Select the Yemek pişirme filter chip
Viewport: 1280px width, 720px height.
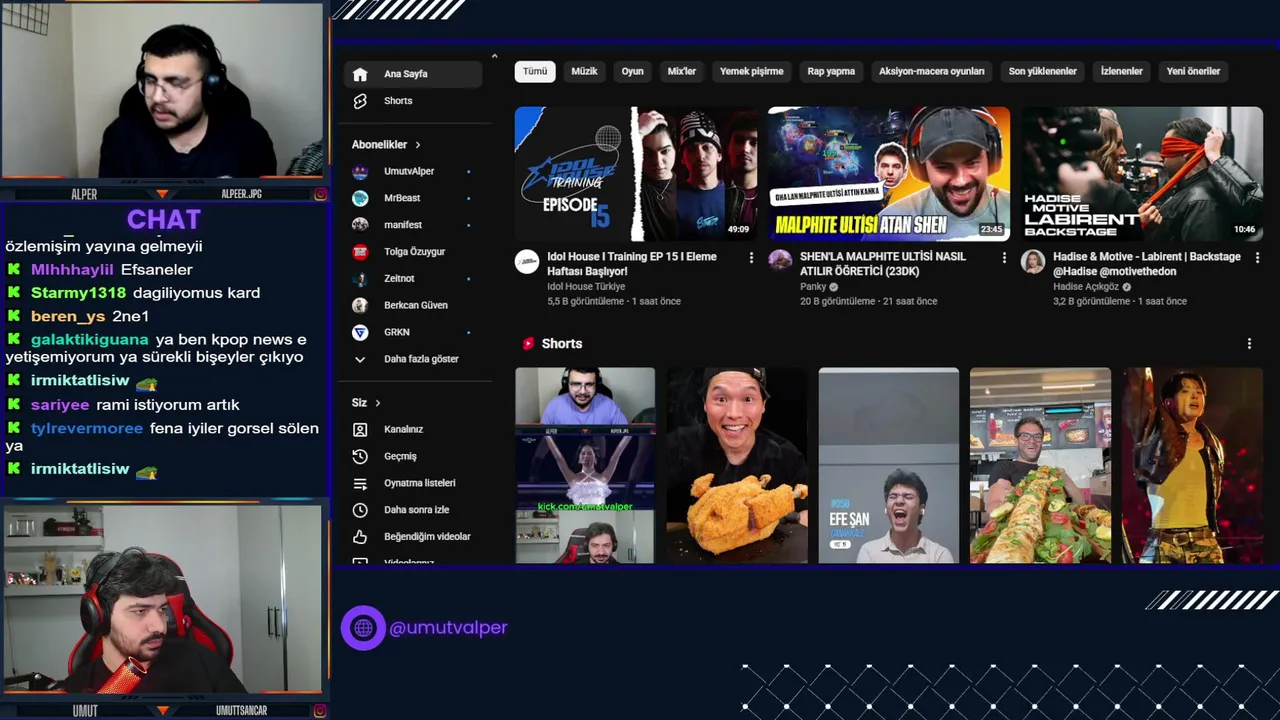[x=752, y=71]
